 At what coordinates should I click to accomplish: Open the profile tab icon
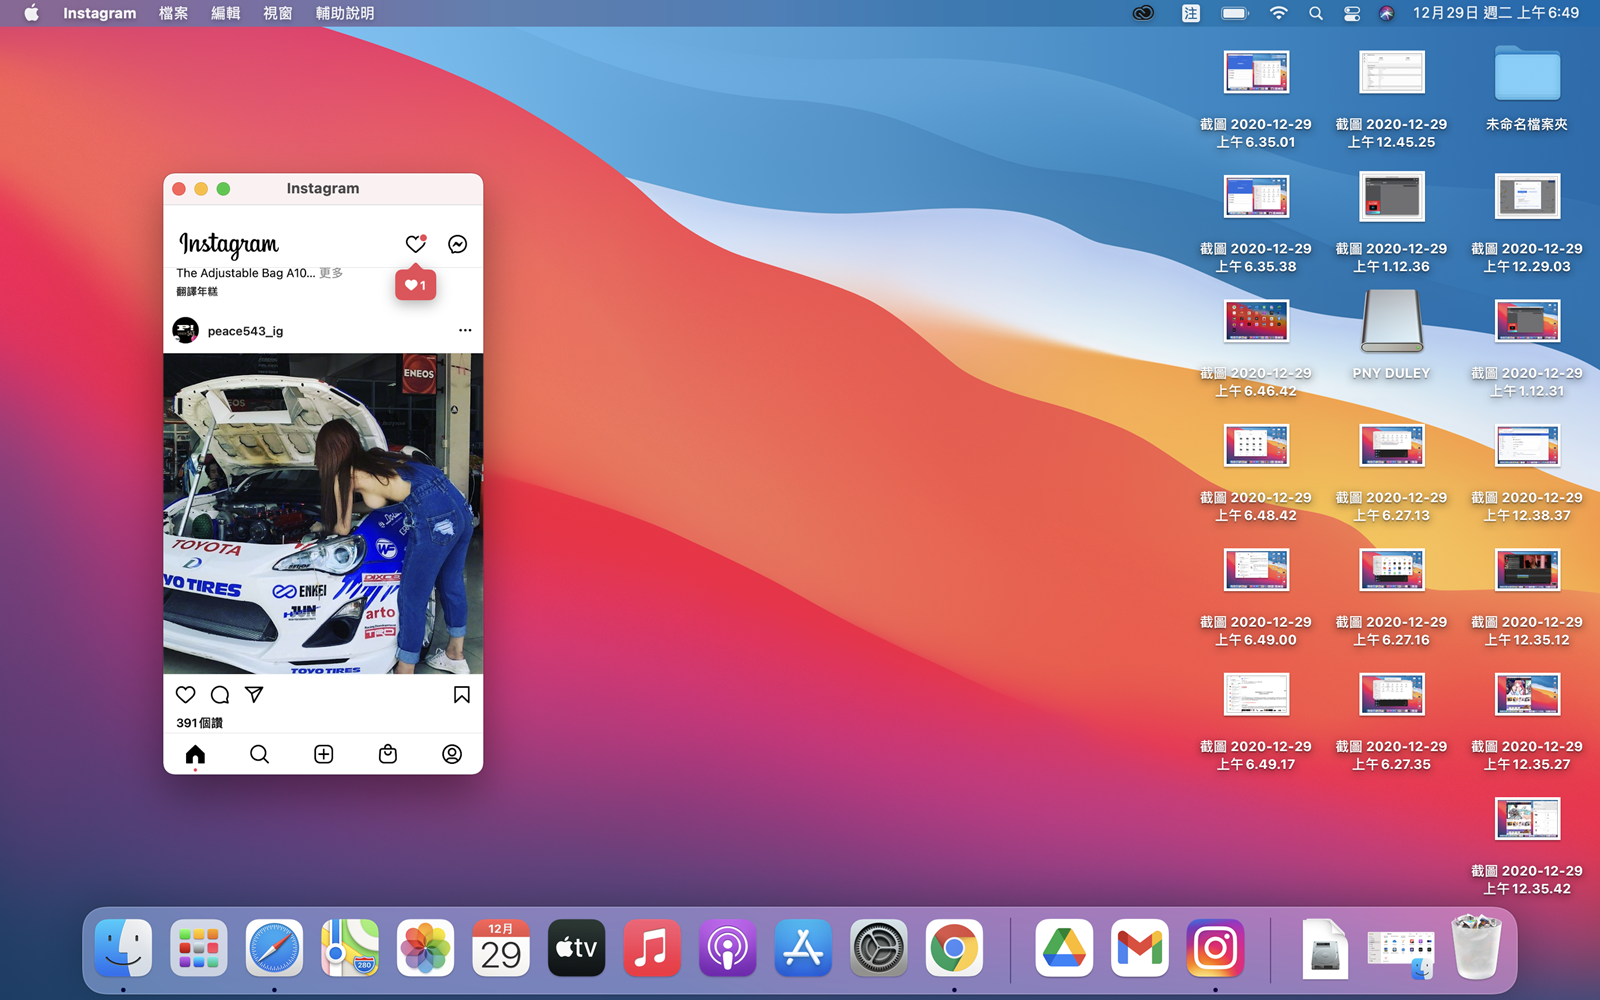(x=452, y=754)
